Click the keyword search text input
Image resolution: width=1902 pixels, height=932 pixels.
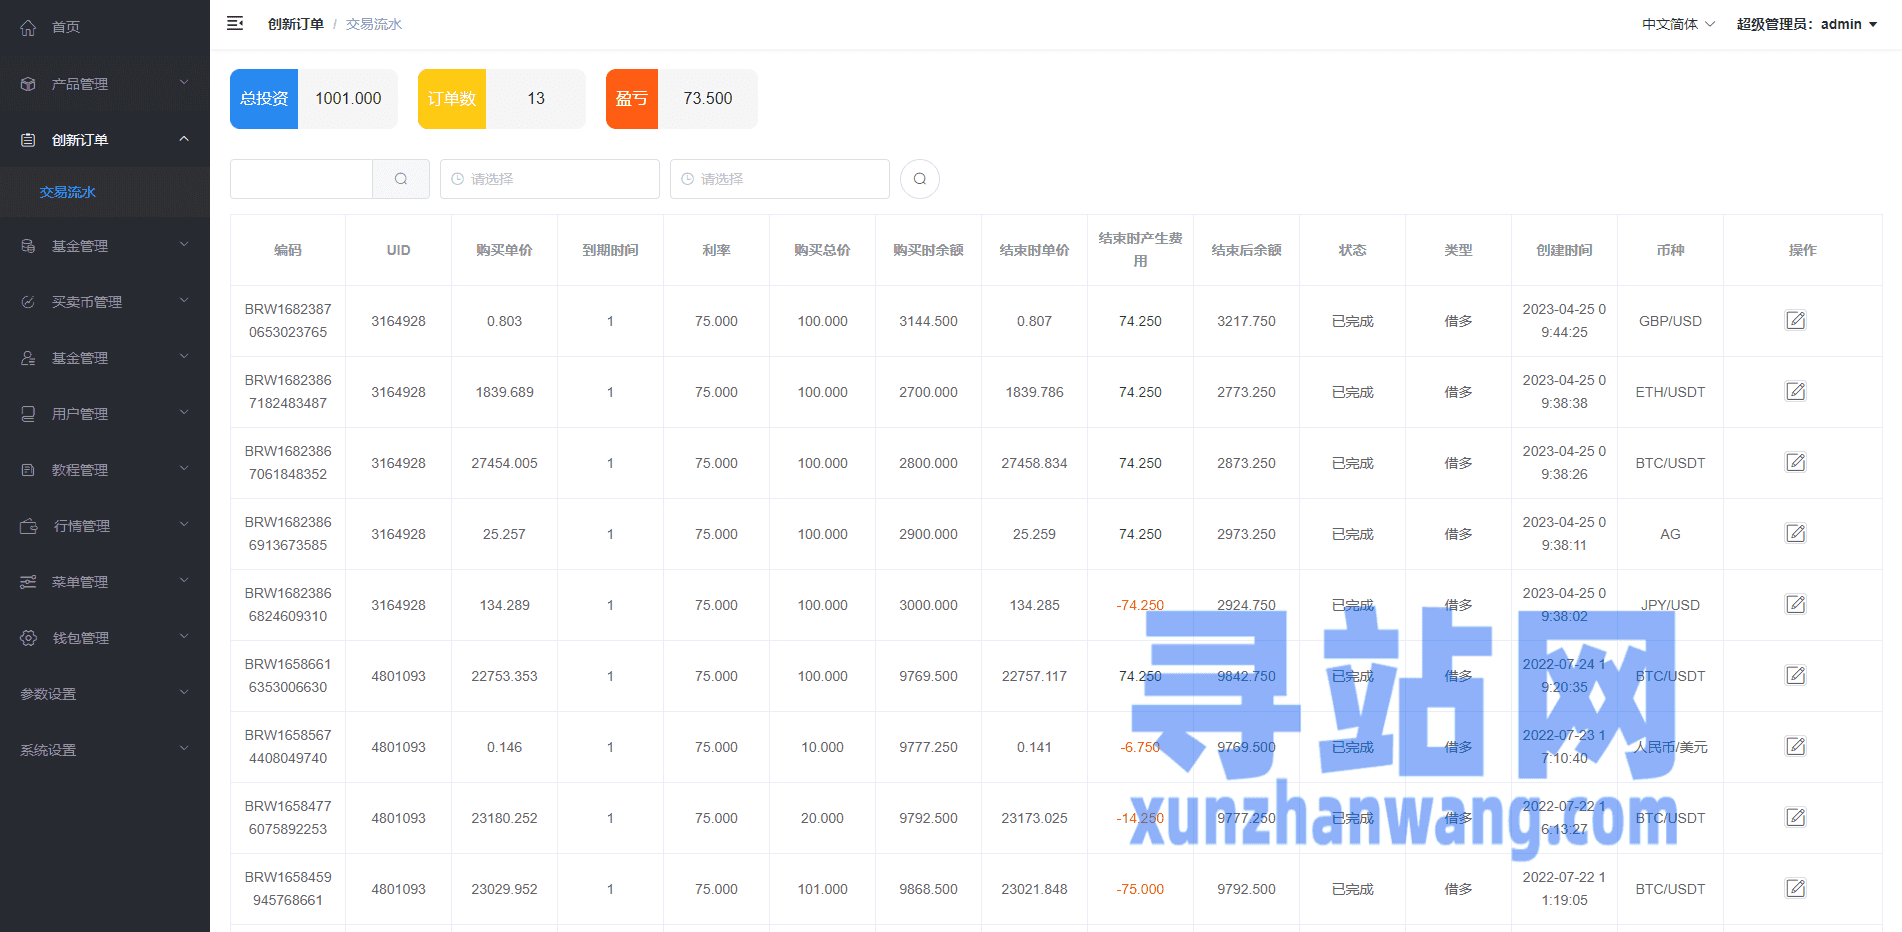click(x=301, y=179)
